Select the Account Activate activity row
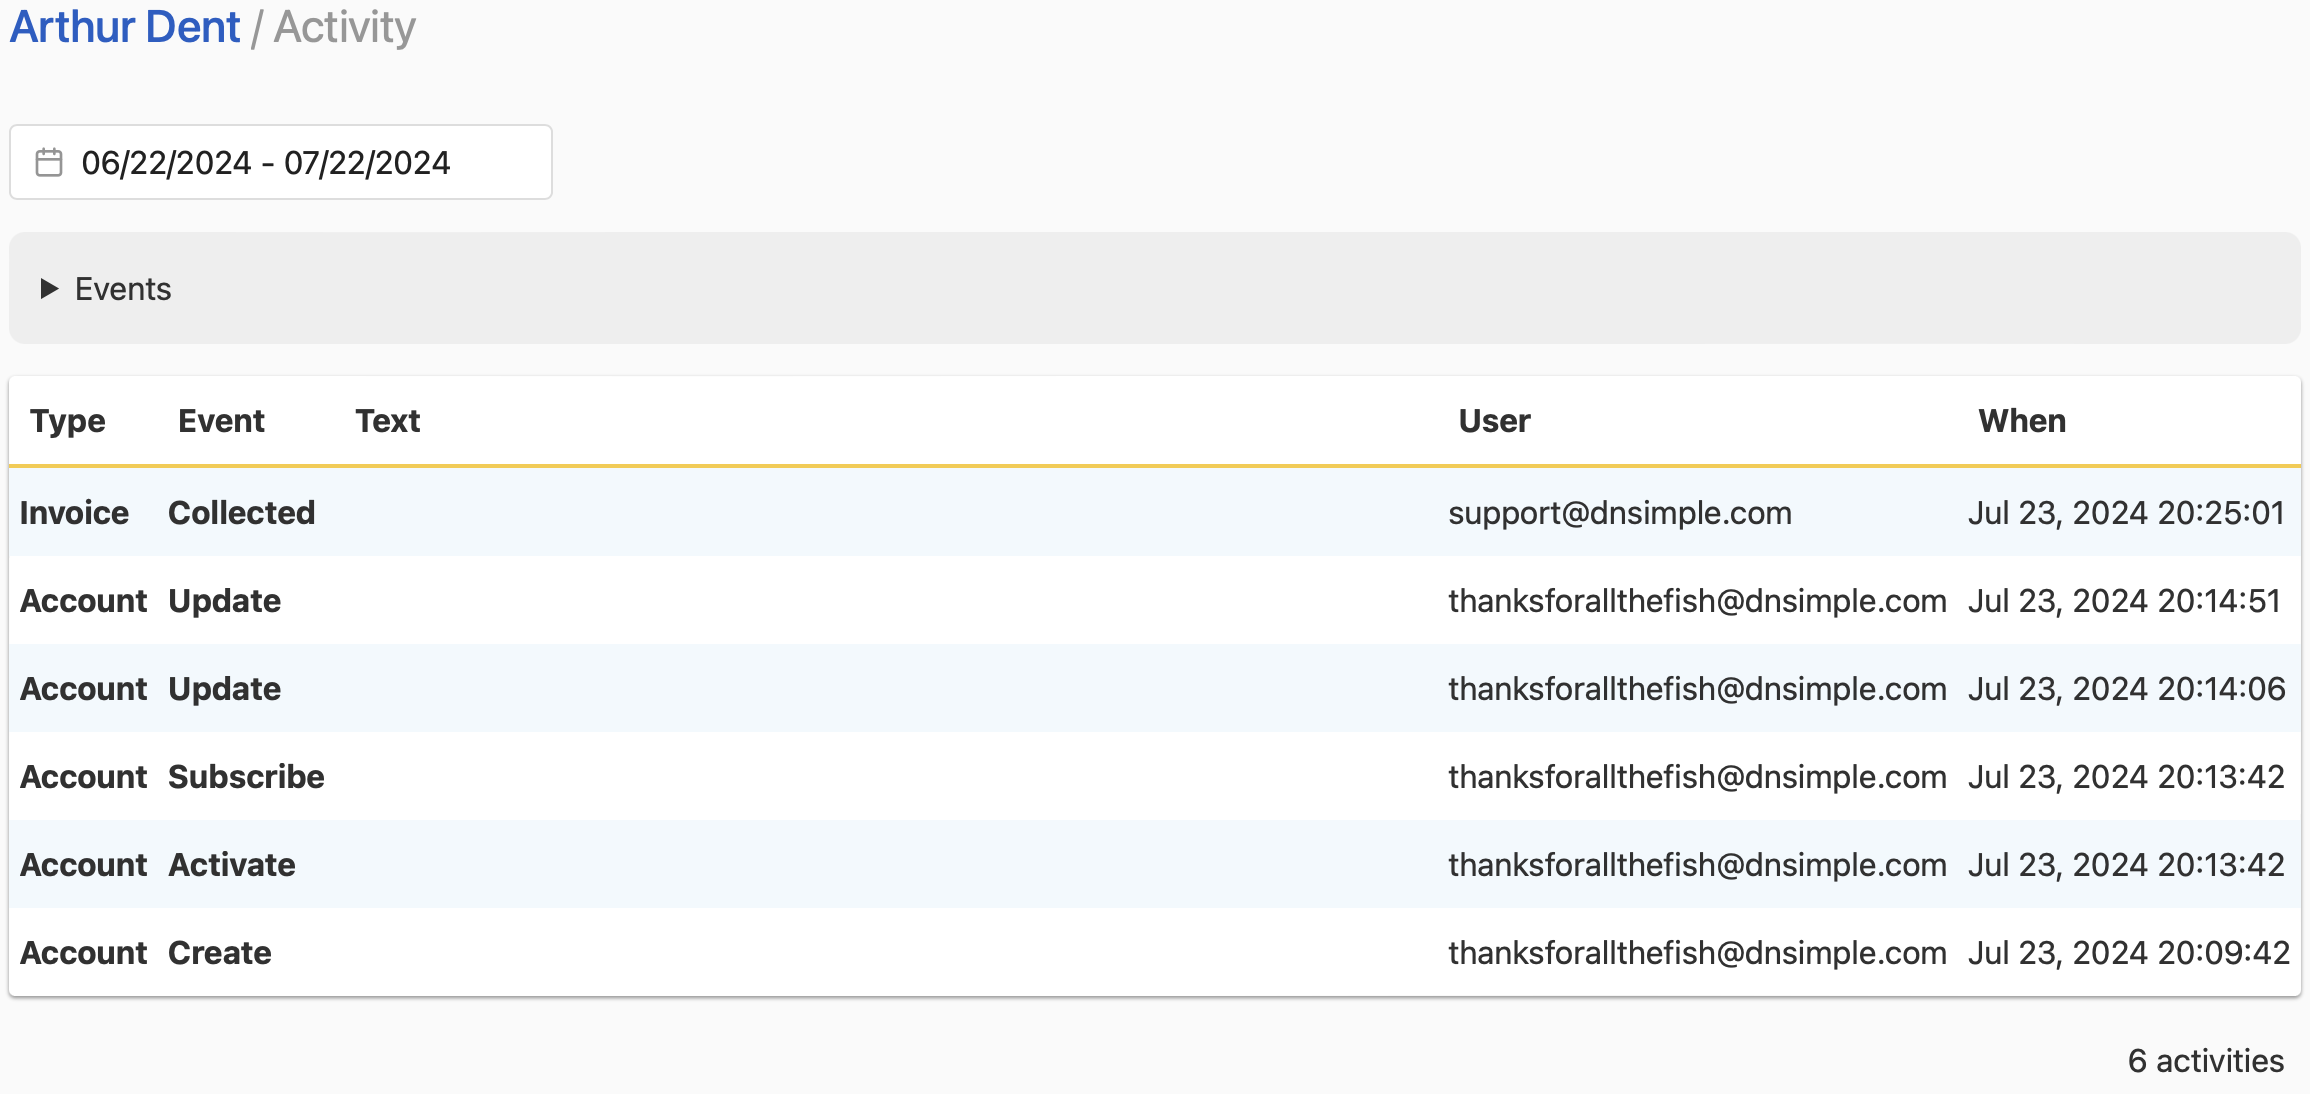Image resolution: width=2310 pixels, height=1094 pixels. 700,864
